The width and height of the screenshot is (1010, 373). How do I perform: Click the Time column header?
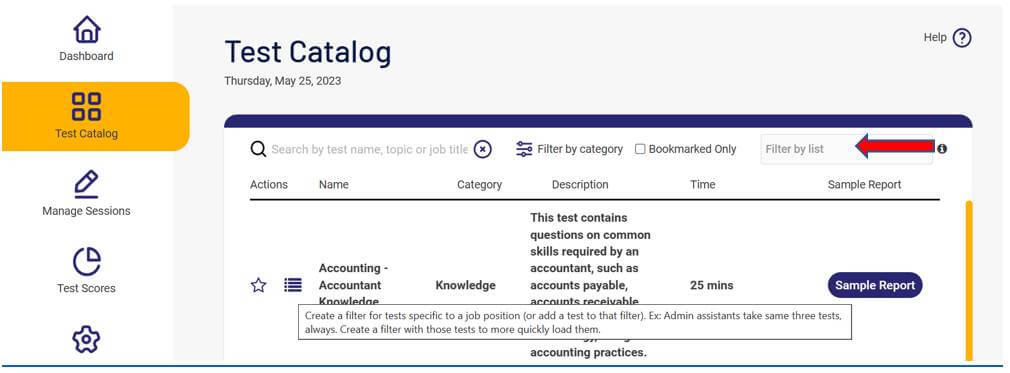[703, 184]
